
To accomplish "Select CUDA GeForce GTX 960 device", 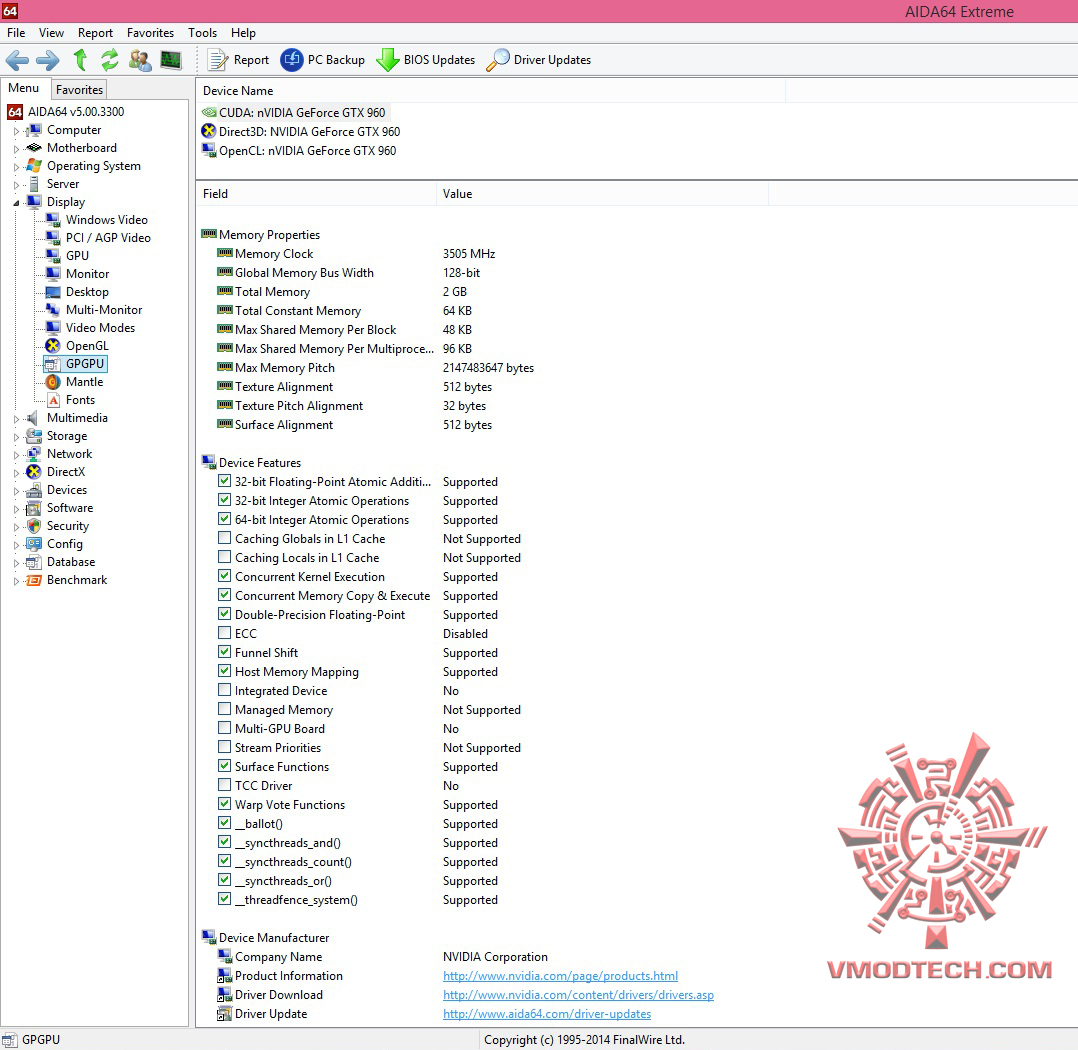I will click(x=294, y=113).
